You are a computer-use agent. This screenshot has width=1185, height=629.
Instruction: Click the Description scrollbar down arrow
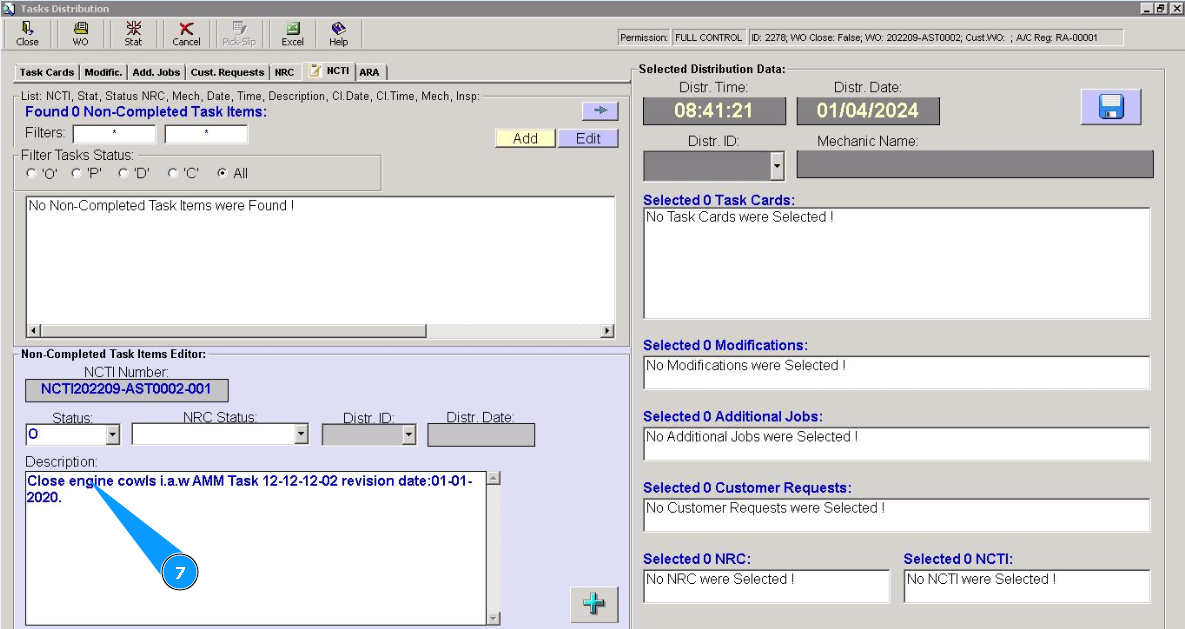coord(493,618)
